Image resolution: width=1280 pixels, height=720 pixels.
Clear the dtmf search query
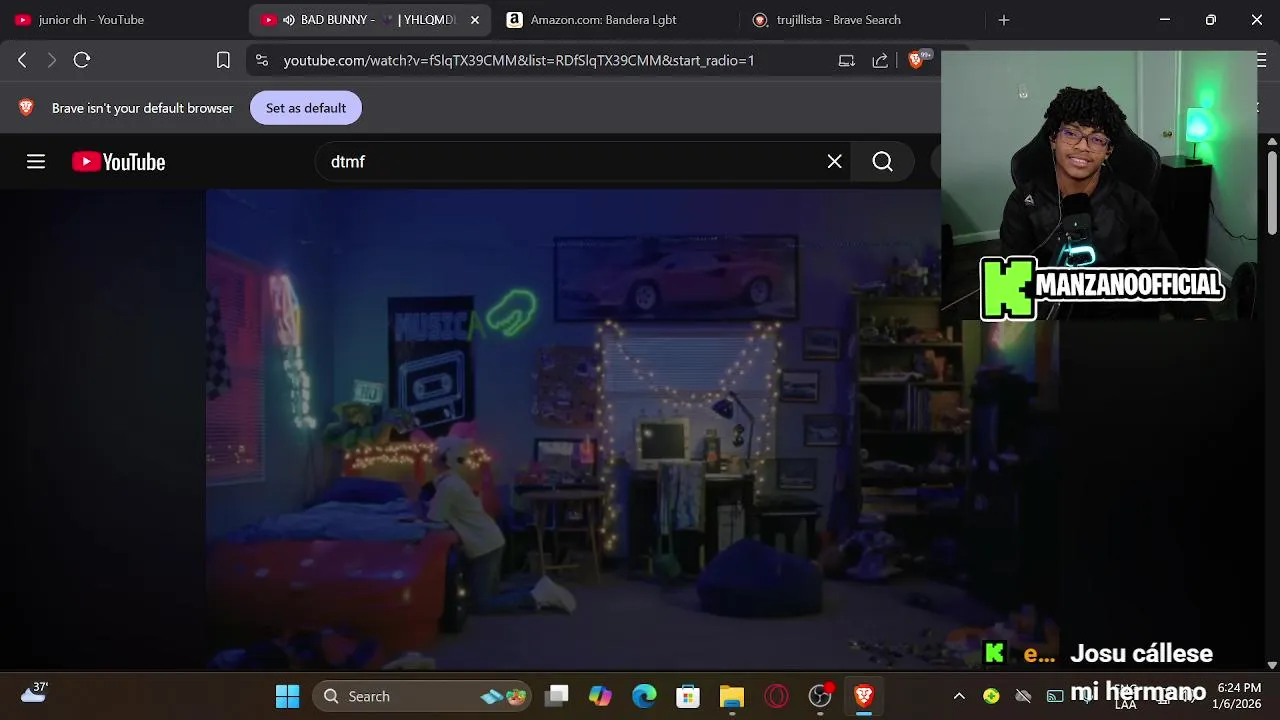pos(834,161)
